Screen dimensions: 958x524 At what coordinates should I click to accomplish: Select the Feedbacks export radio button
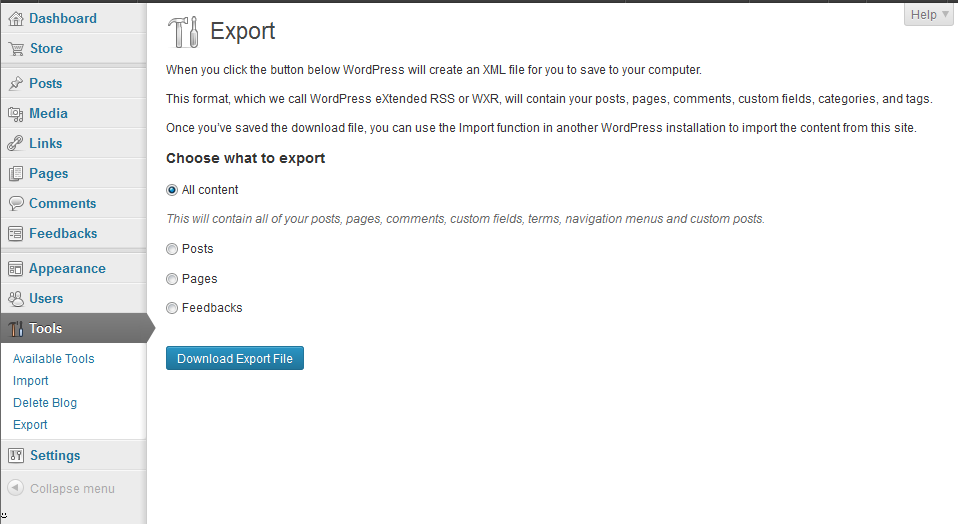tap(172, 308)
